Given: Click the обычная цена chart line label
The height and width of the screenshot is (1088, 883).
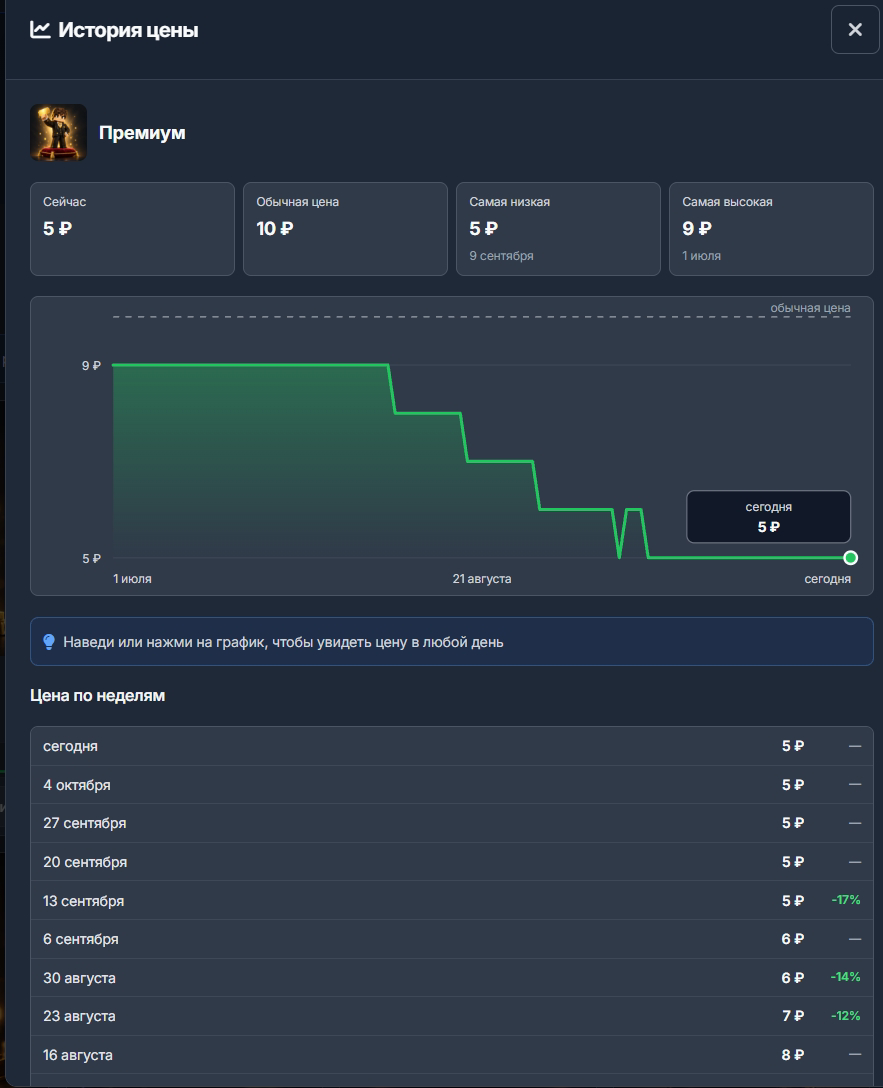Looking at the screenshot, I should click(x=810, y=308).
